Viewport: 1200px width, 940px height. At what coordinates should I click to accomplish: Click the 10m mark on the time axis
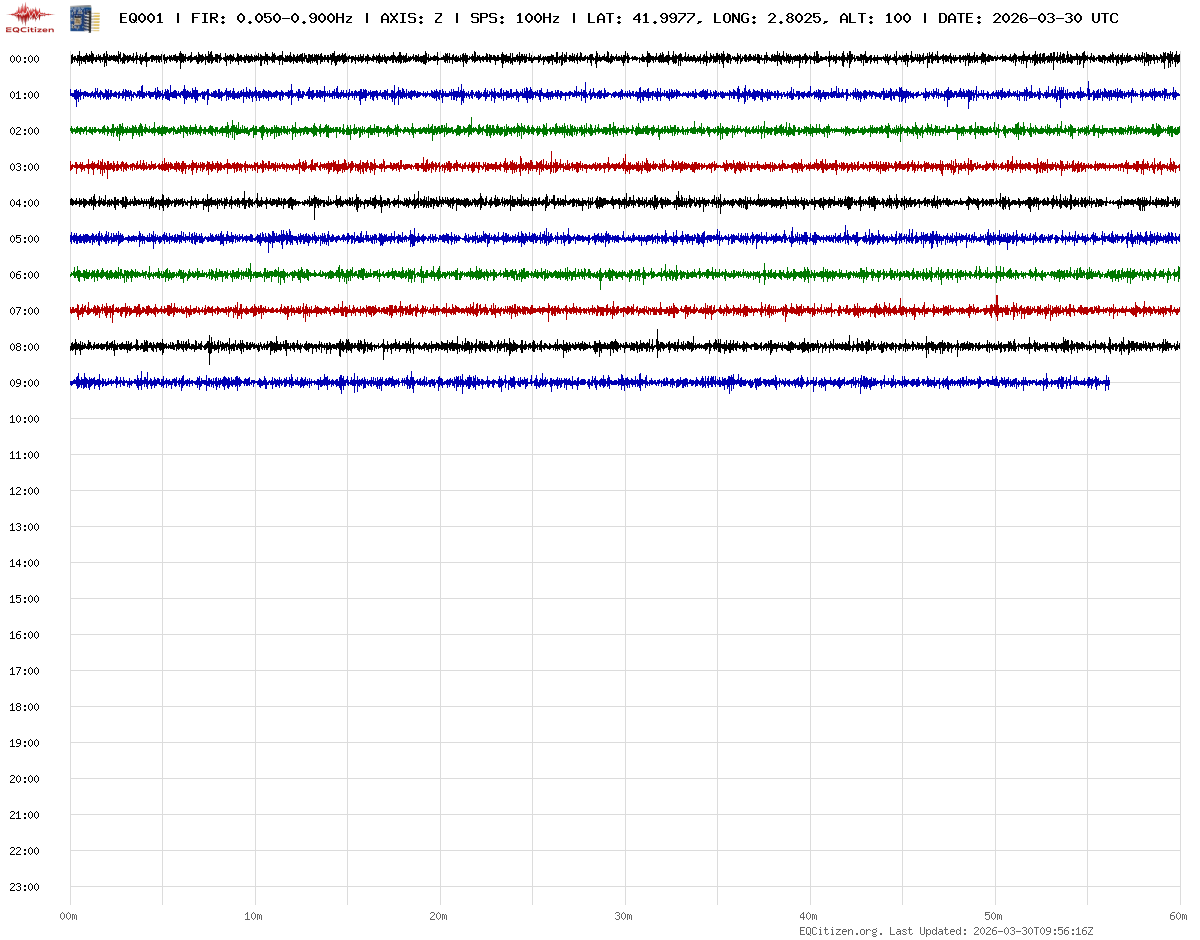[x=254, y=916]
